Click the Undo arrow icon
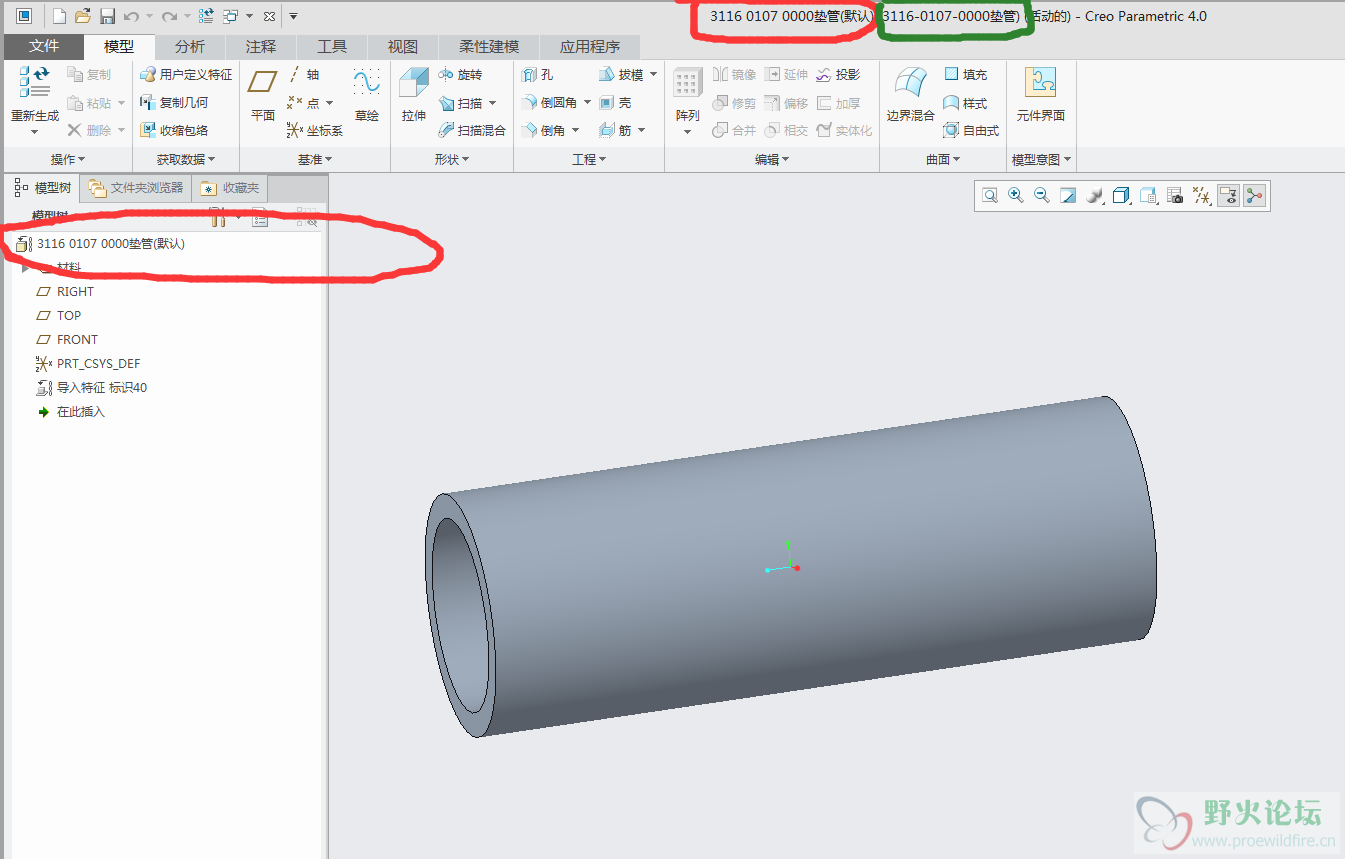 click(x=131, y=16)
